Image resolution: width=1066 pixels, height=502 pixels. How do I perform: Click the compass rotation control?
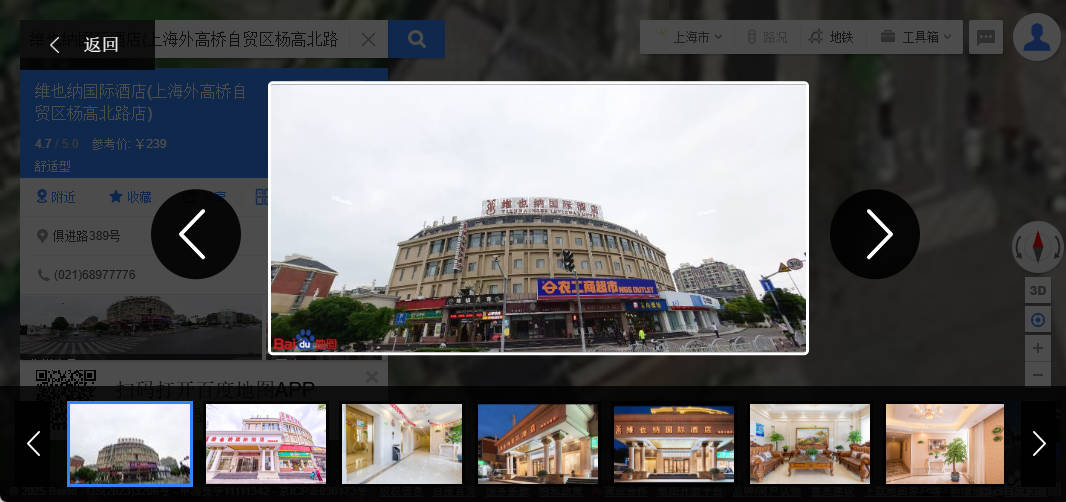coord(1037,246)
